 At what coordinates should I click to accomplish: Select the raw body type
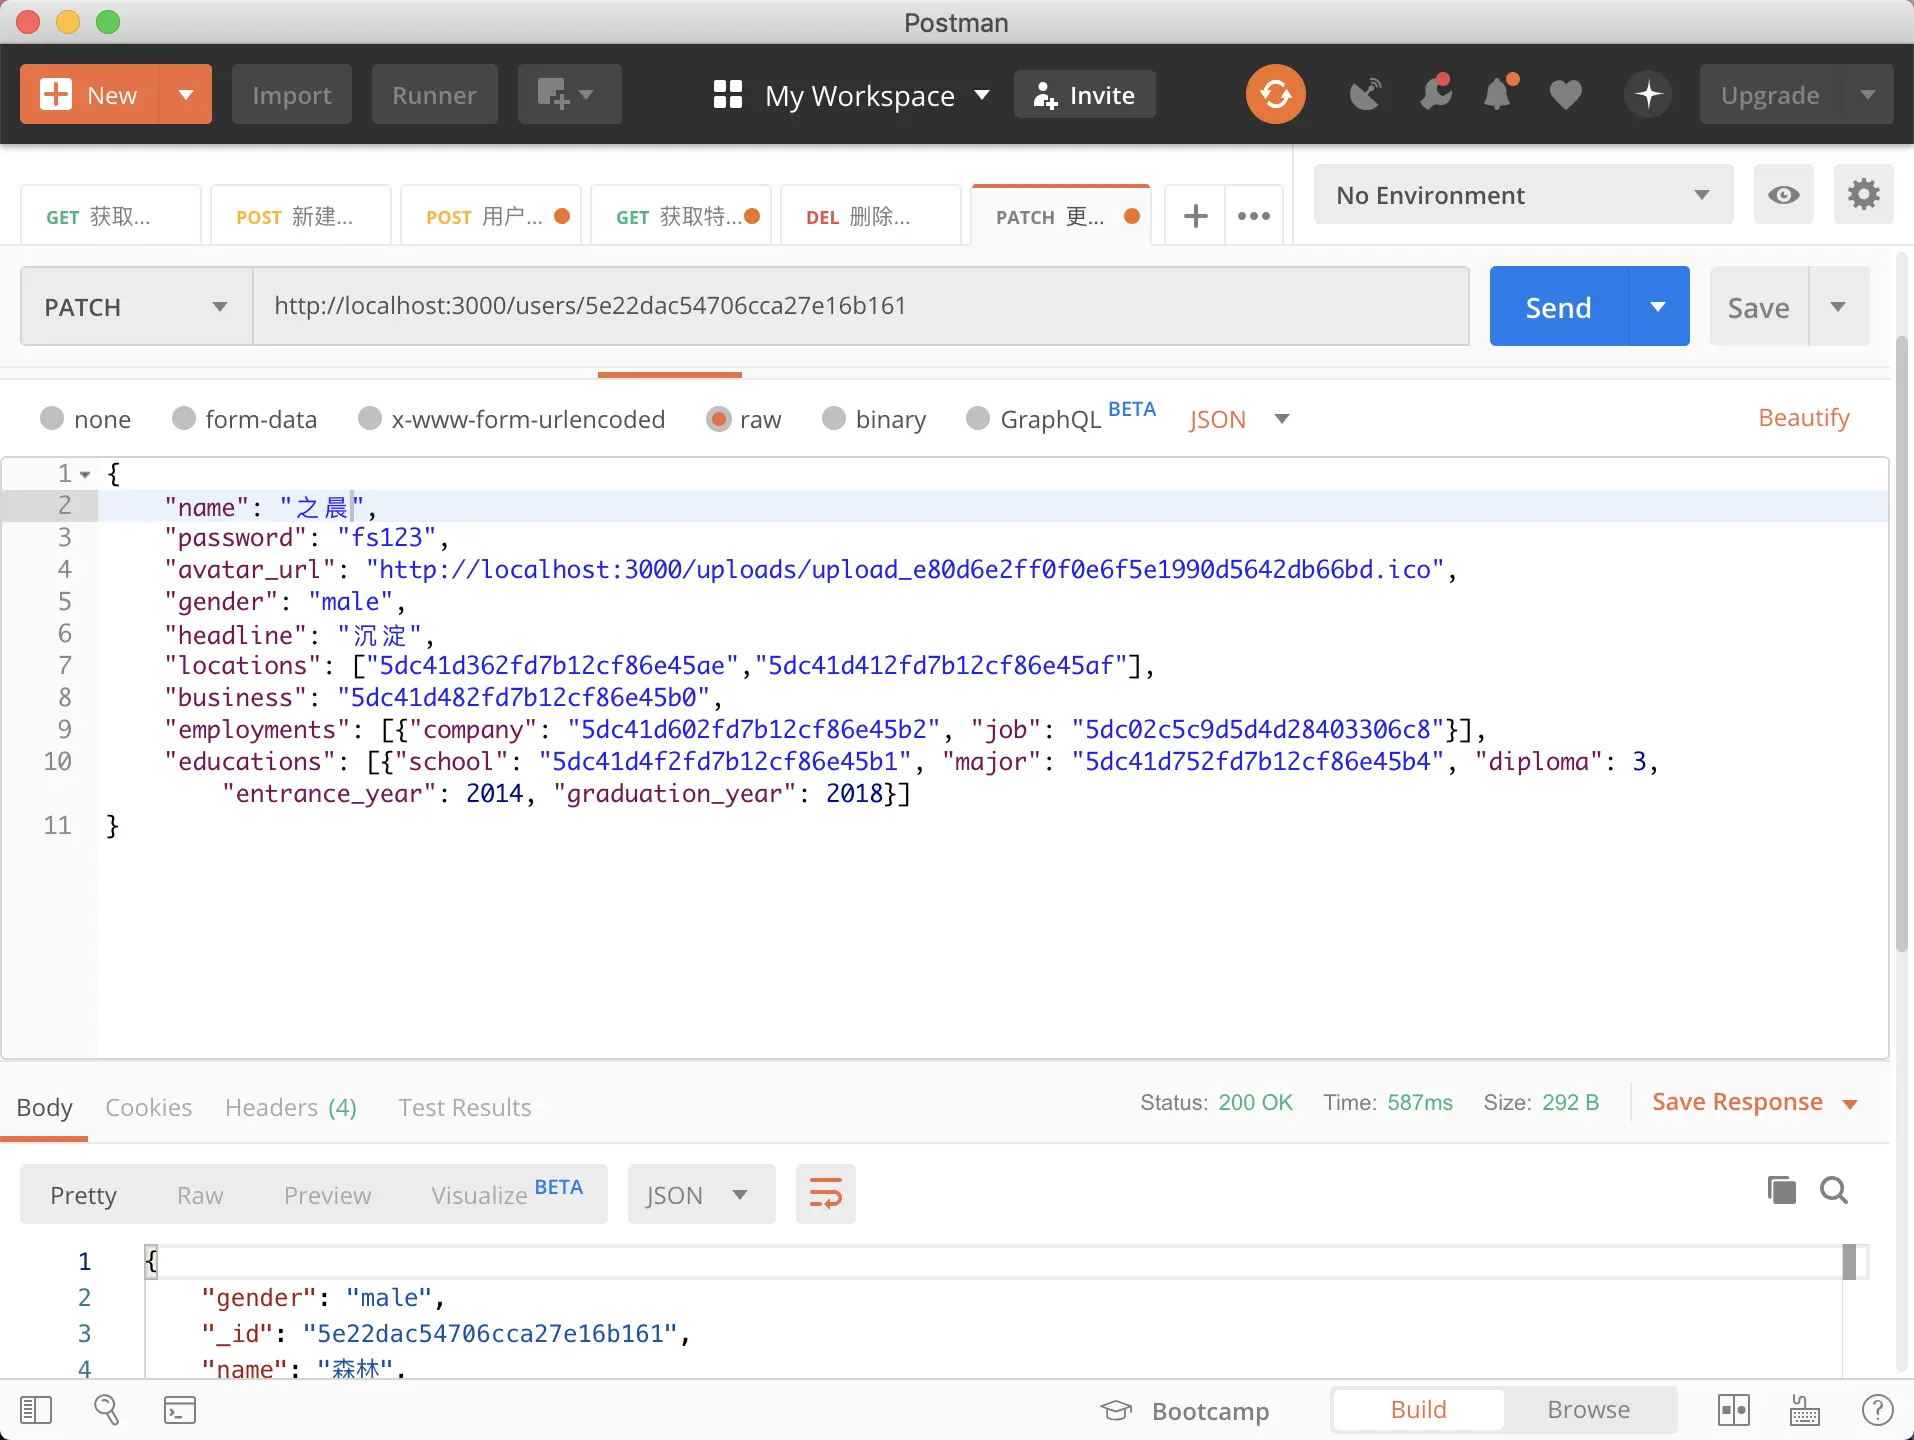pos(718,419)
